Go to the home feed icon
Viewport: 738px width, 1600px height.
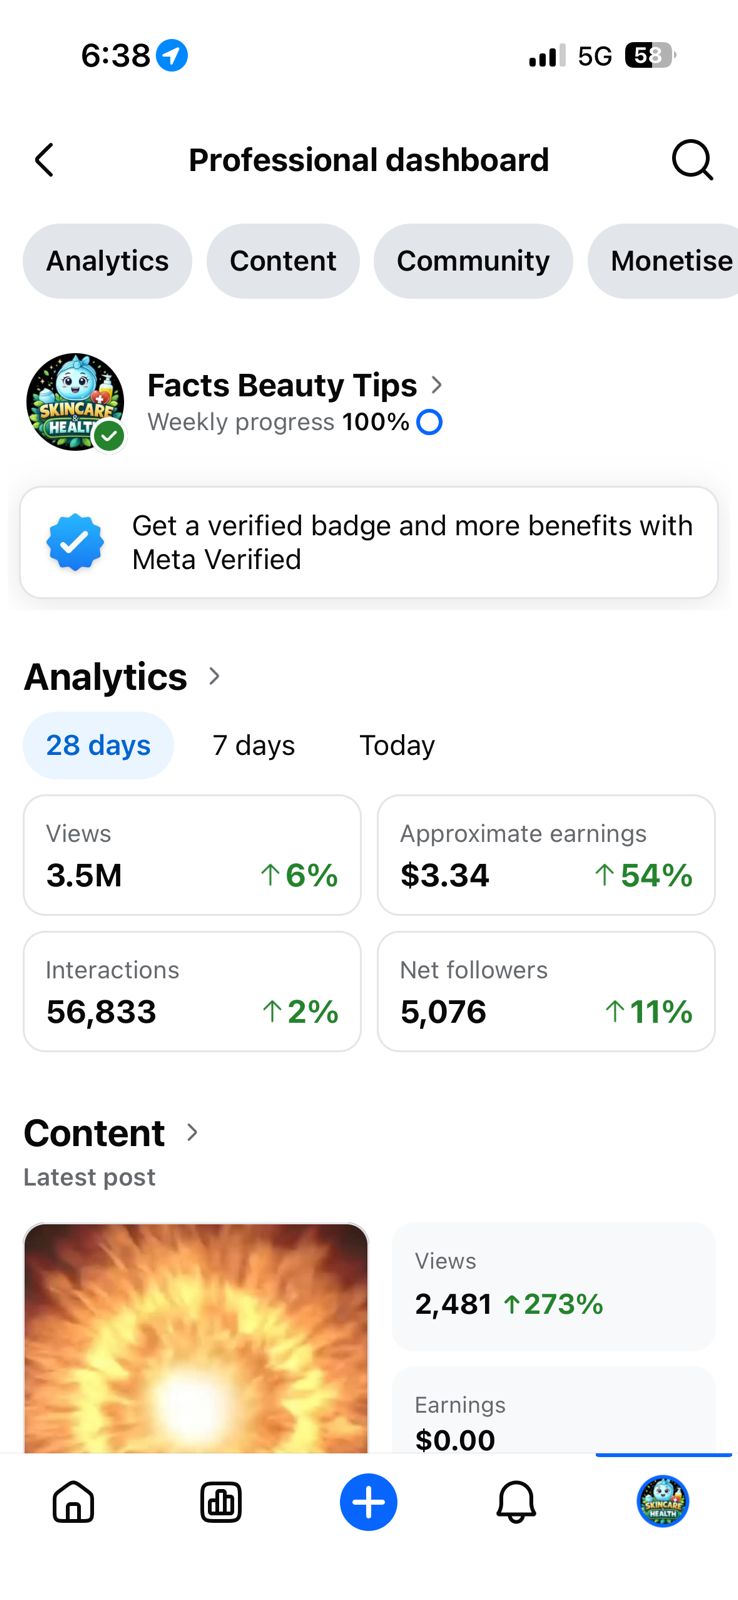click(73, 1502)
